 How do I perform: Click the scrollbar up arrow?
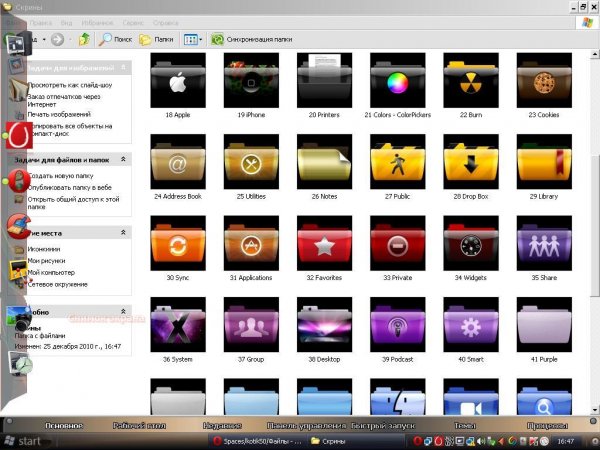pyautogui.click(x=595, y=54)
